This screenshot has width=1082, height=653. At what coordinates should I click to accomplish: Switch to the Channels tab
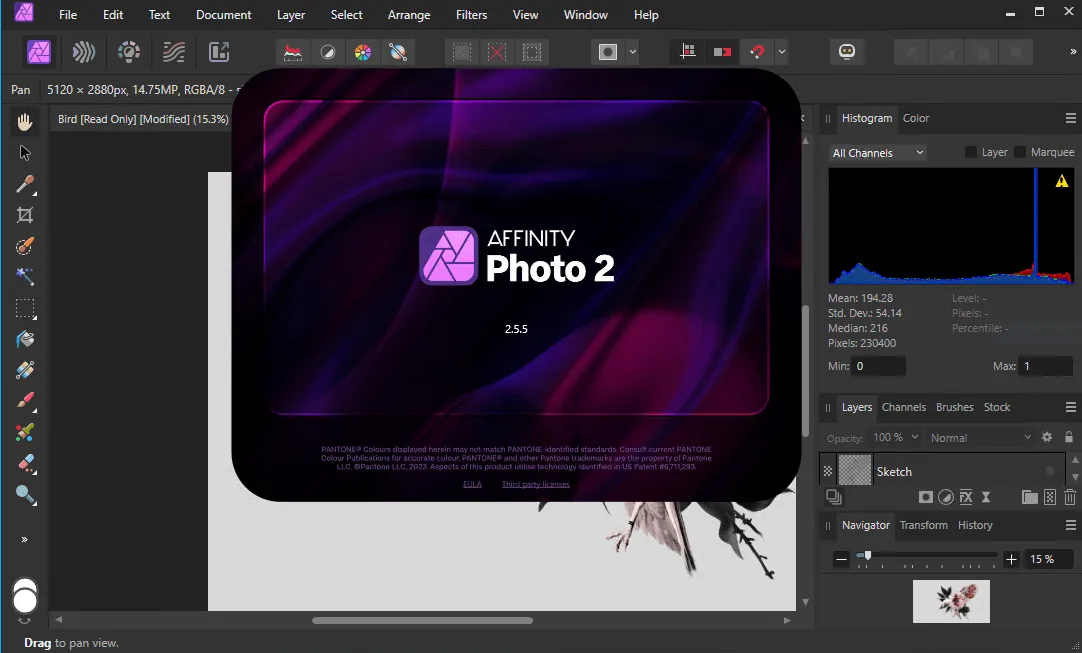click(903, 407)
